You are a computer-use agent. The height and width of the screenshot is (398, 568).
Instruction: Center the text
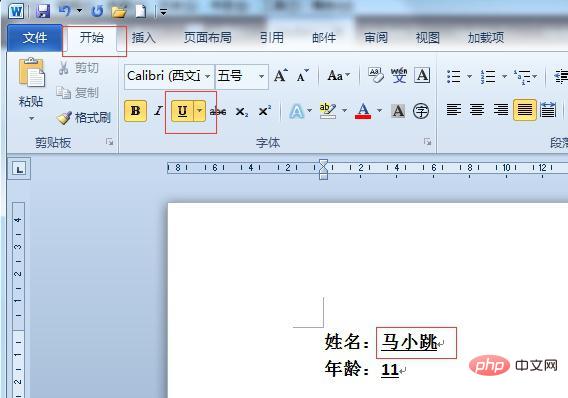pyautogui.click(x=477, y=110)
